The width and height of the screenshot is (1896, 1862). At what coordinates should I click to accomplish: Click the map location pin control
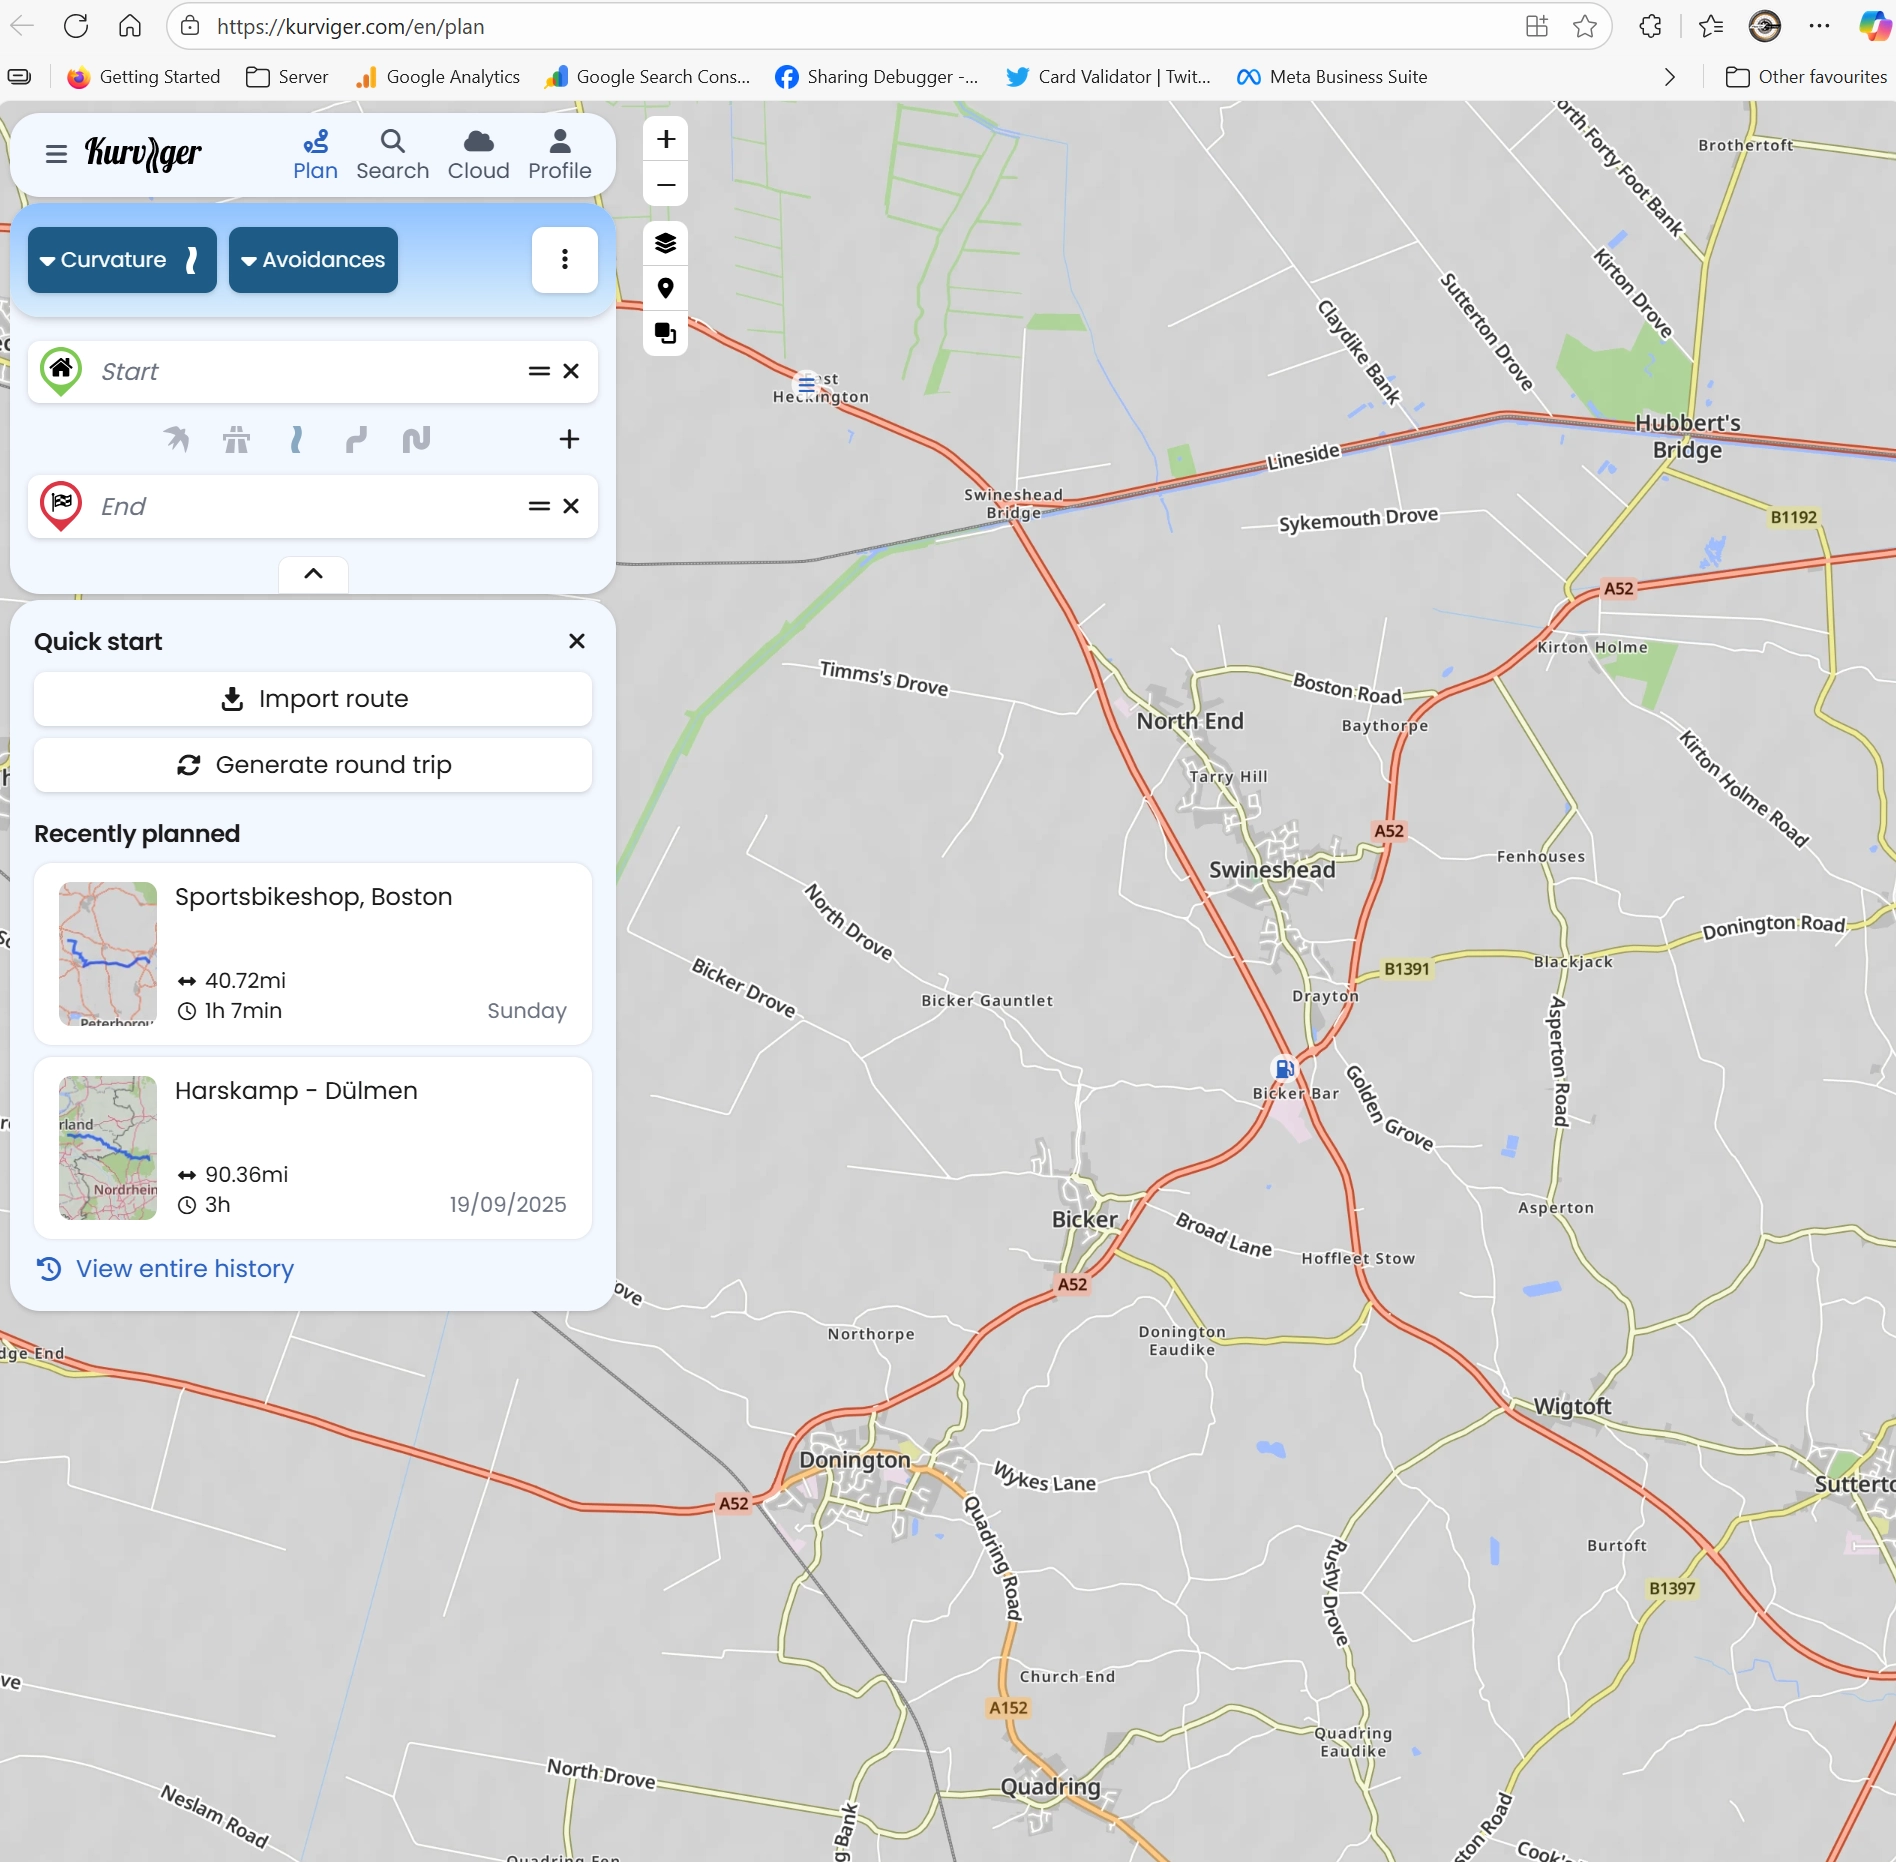(666, 289)
